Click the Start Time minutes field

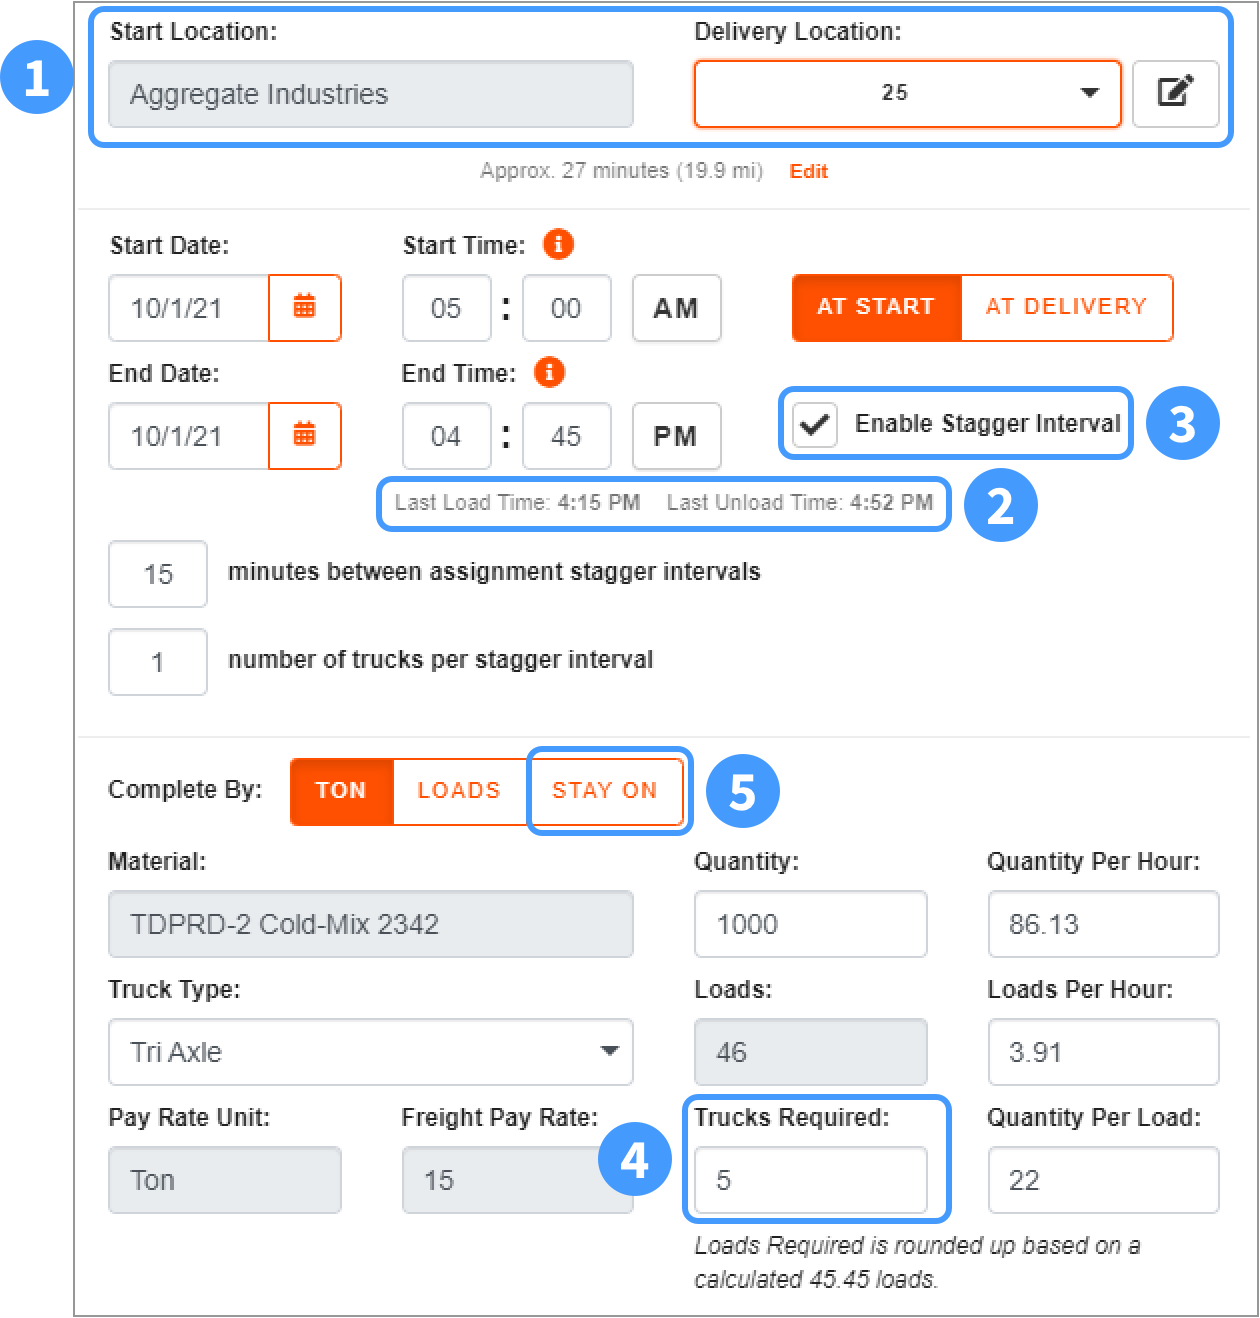[566, 308]
